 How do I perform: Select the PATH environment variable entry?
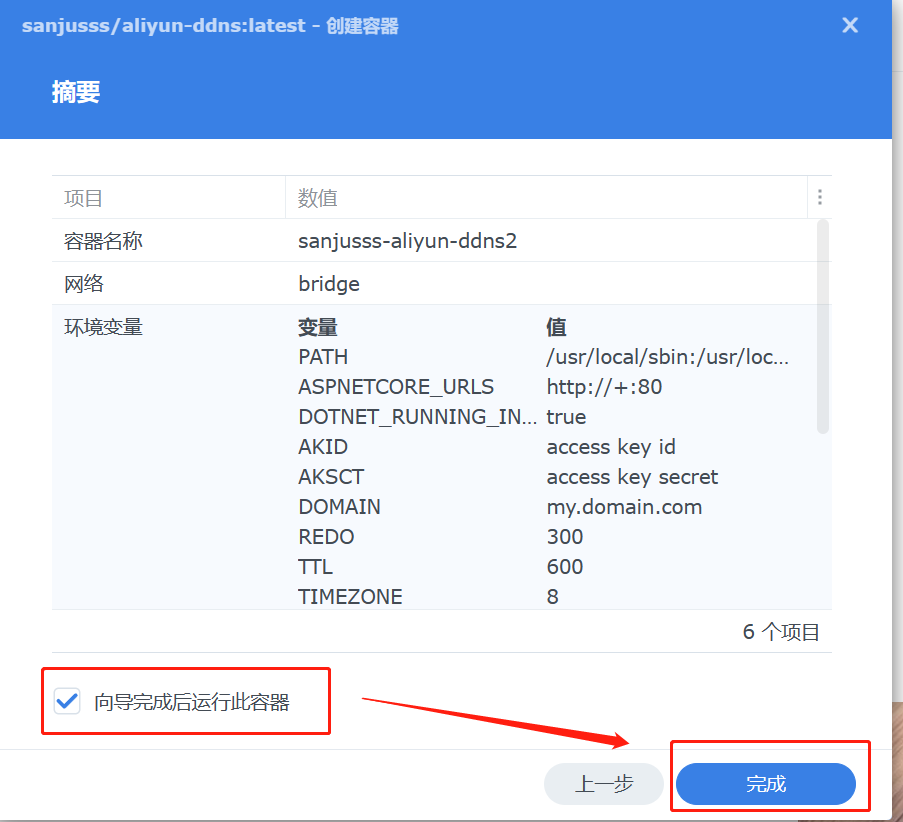click(322, 357)
